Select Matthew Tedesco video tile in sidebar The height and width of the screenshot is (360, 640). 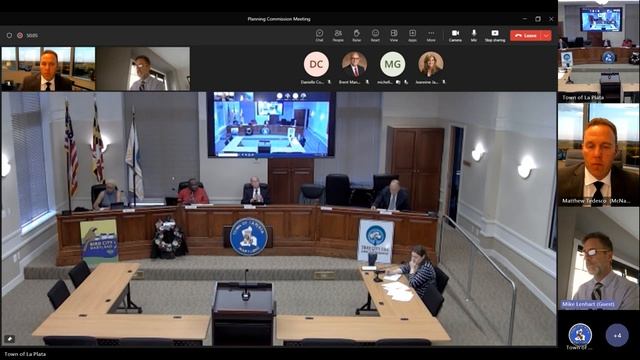(x=598, y=154)
